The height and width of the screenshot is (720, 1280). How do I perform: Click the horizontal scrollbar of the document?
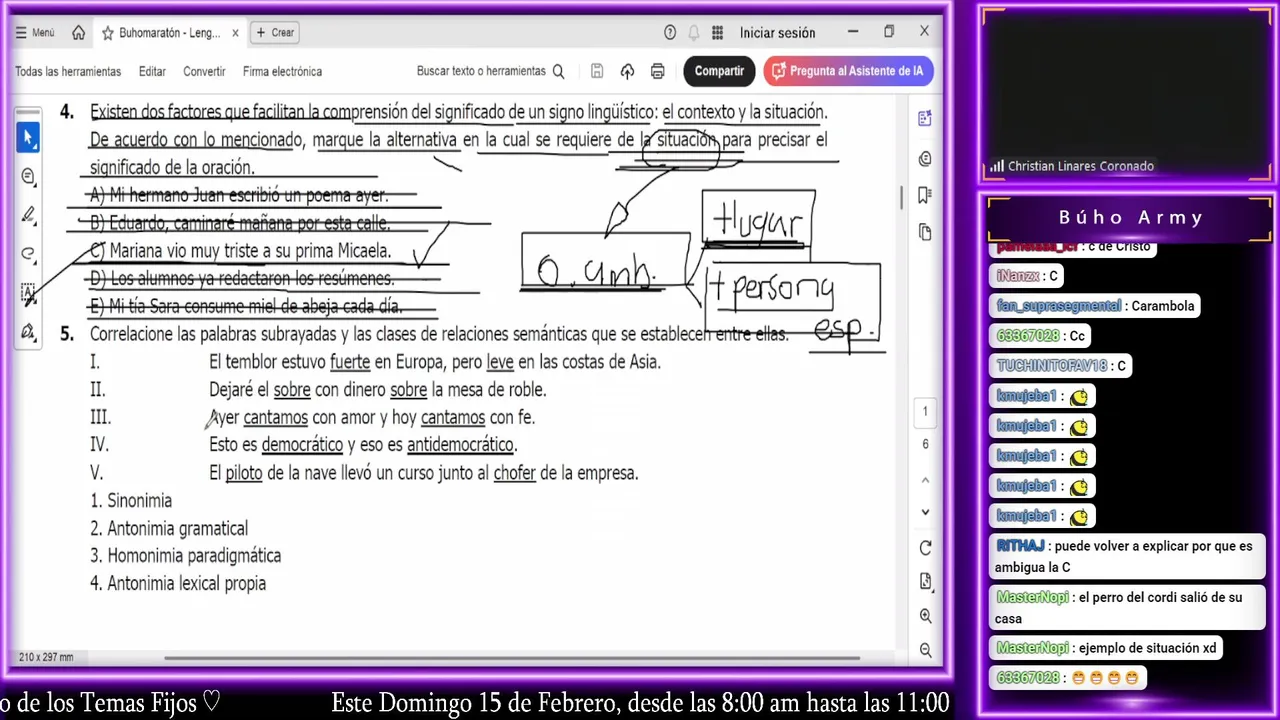click(512, 658)
